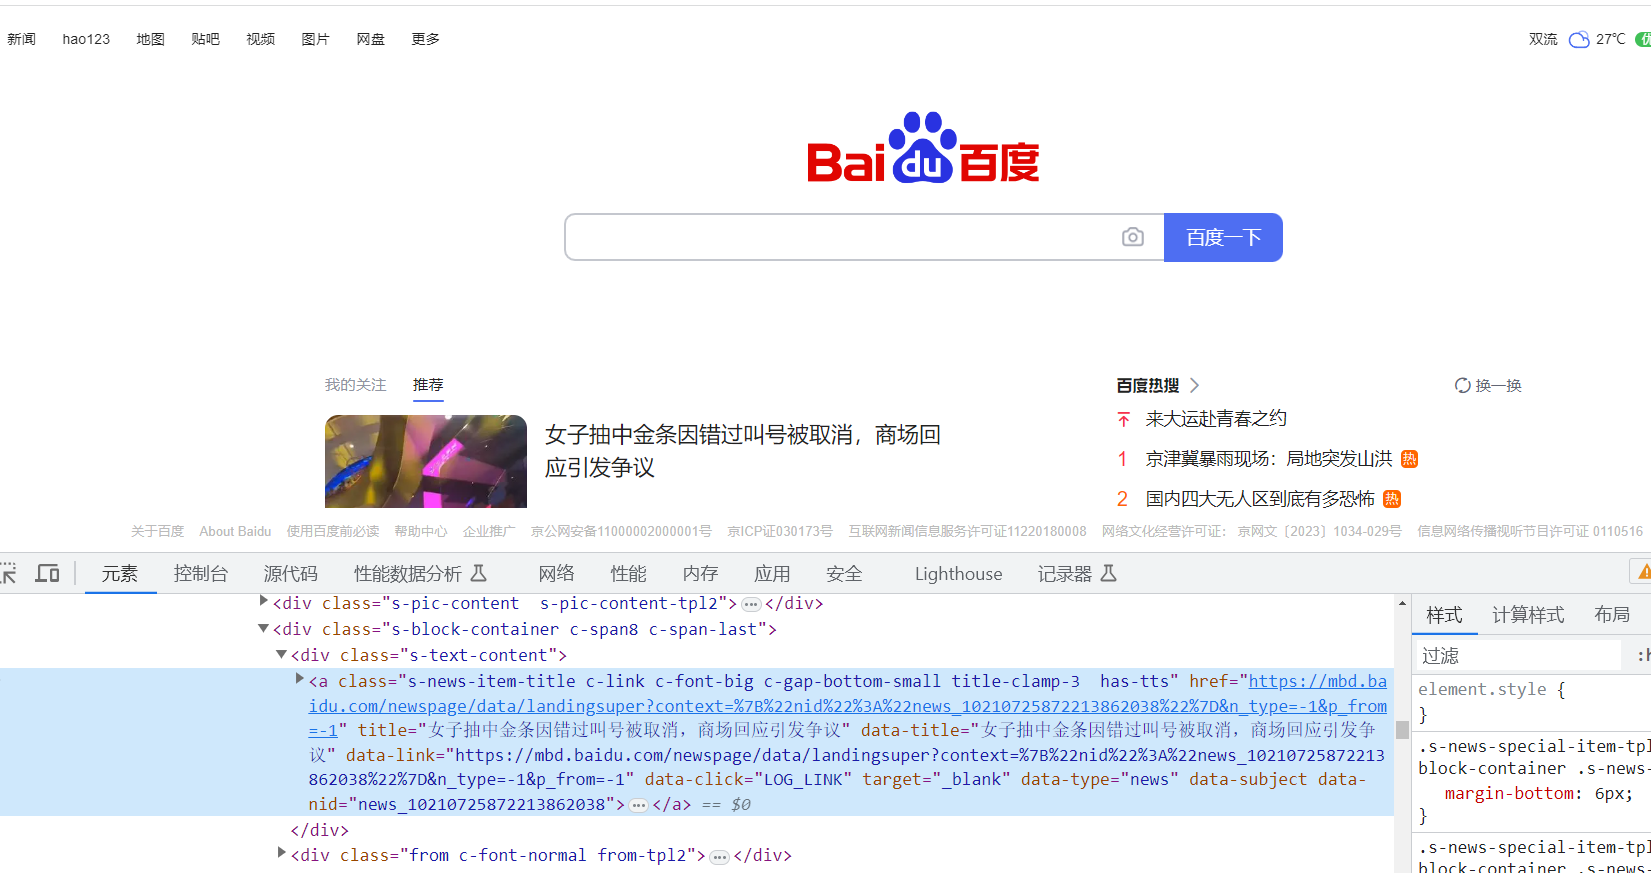Open the hao123 link
1651x873 pixels.
(x=86, y=39)
